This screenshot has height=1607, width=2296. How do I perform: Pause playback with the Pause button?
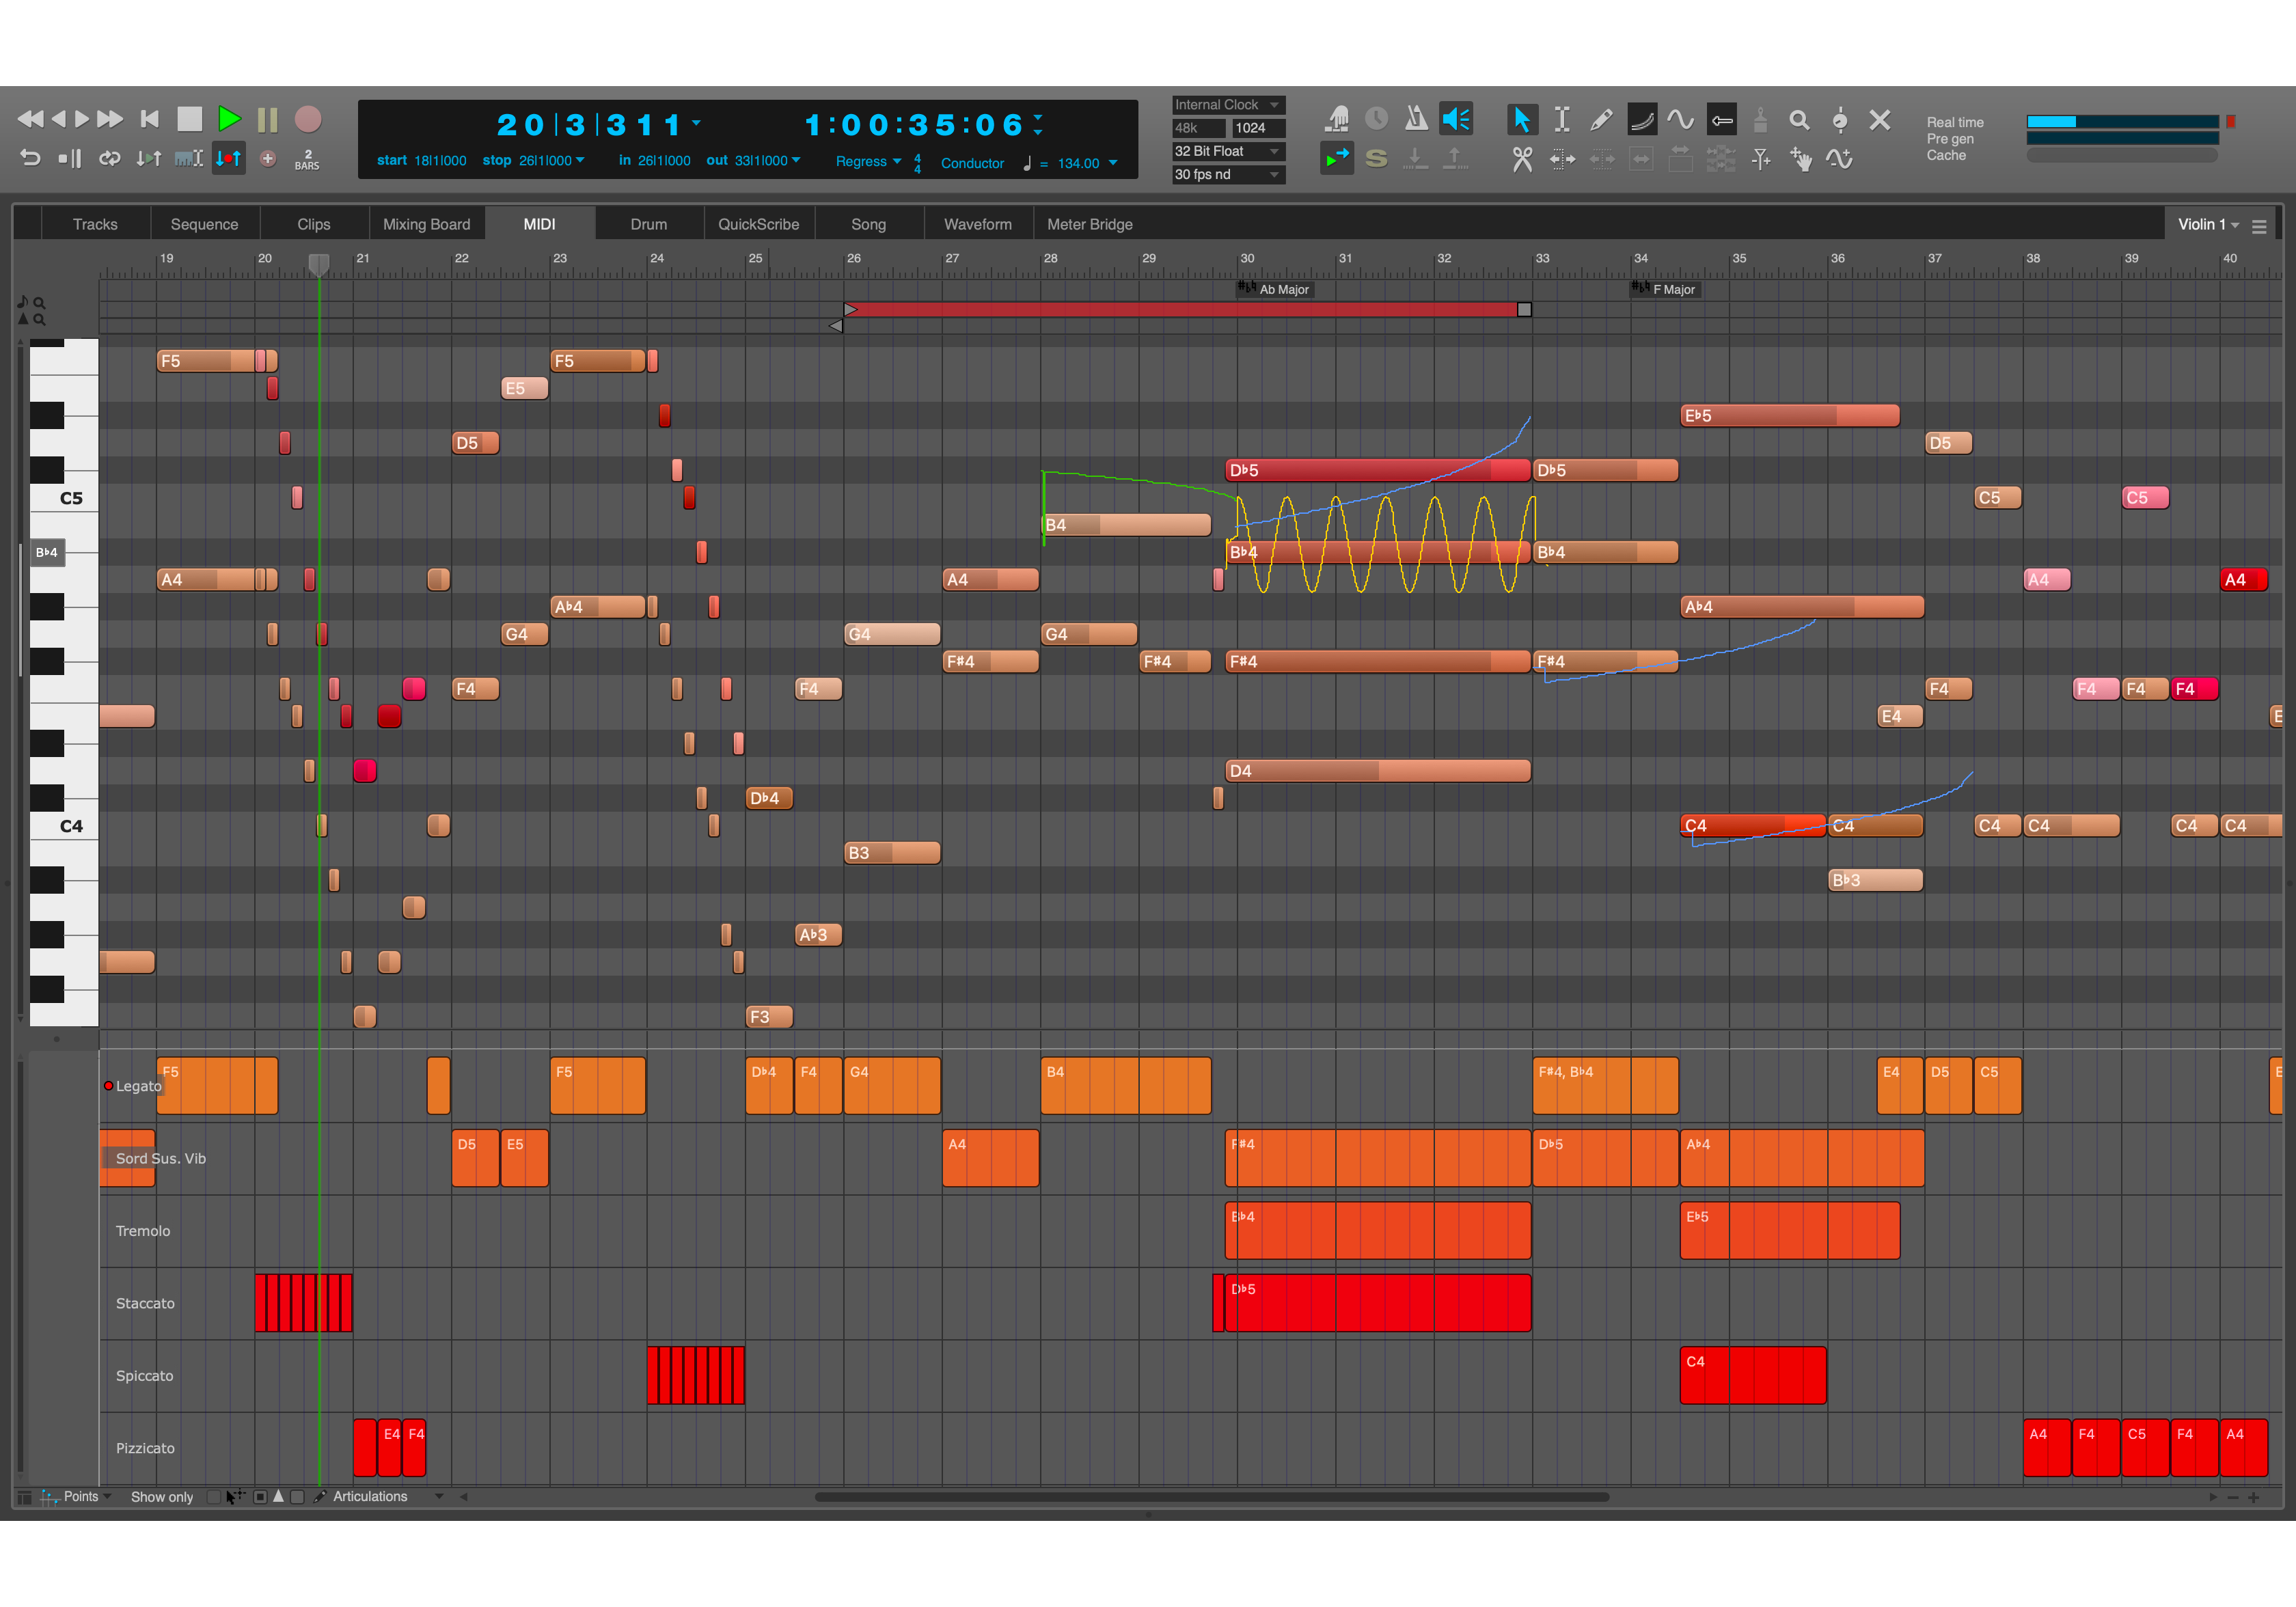pos(267,120)
